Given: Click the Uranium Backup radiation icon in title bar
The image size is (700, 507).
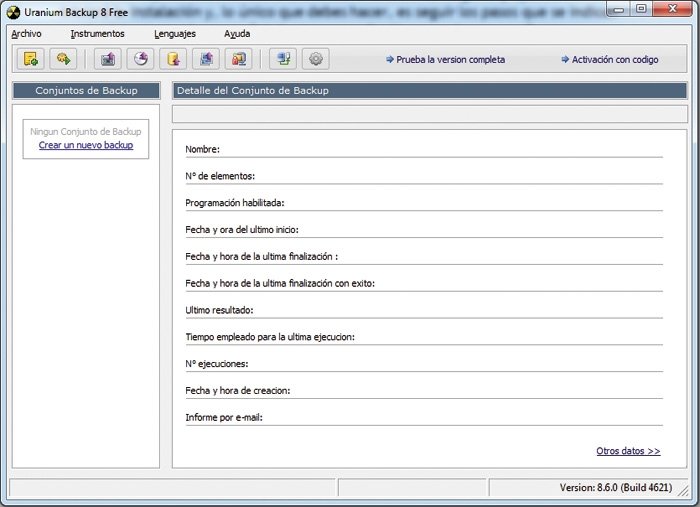Looking at the screenshot, I should click(x=13, y=12).
